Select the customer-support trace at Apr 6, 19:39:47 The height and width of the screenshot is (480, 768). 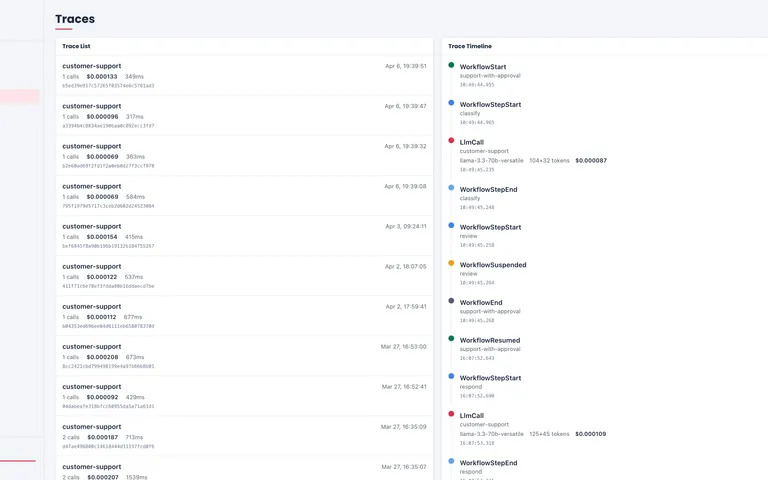244,115
